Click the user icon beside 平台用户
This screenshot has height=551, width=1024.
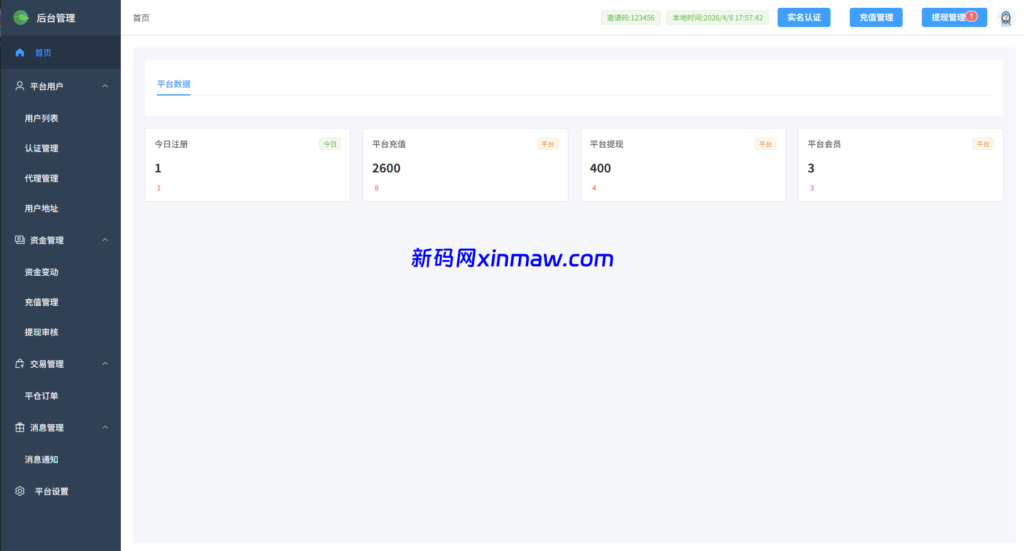(x=20, y=86)
